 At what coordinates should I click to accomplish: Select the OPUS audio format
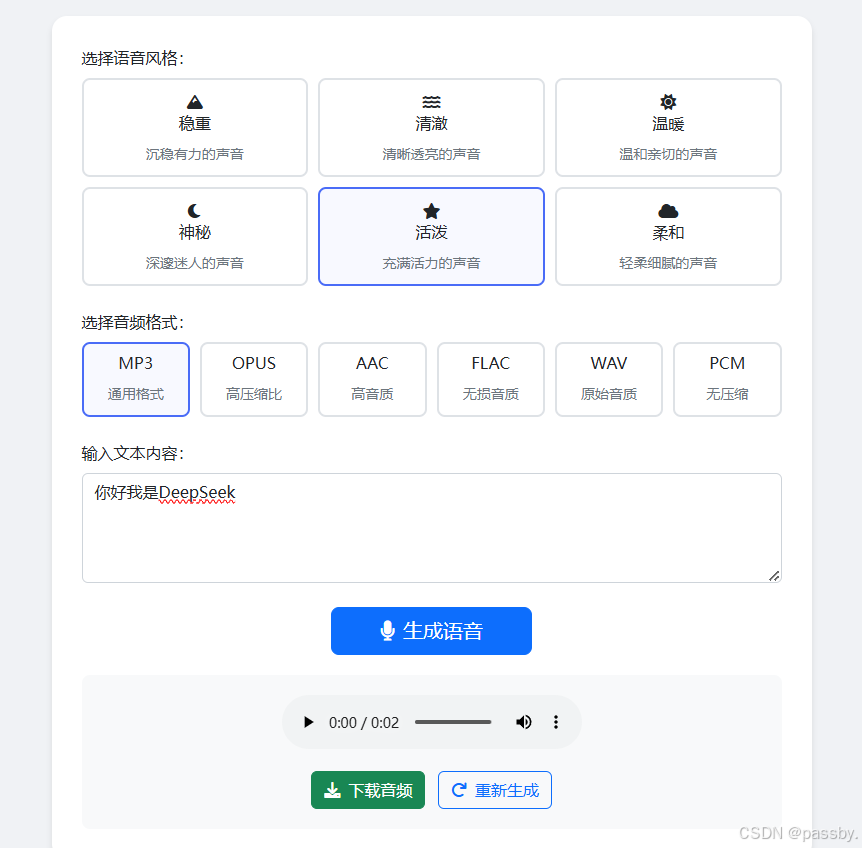coord(253,379)
